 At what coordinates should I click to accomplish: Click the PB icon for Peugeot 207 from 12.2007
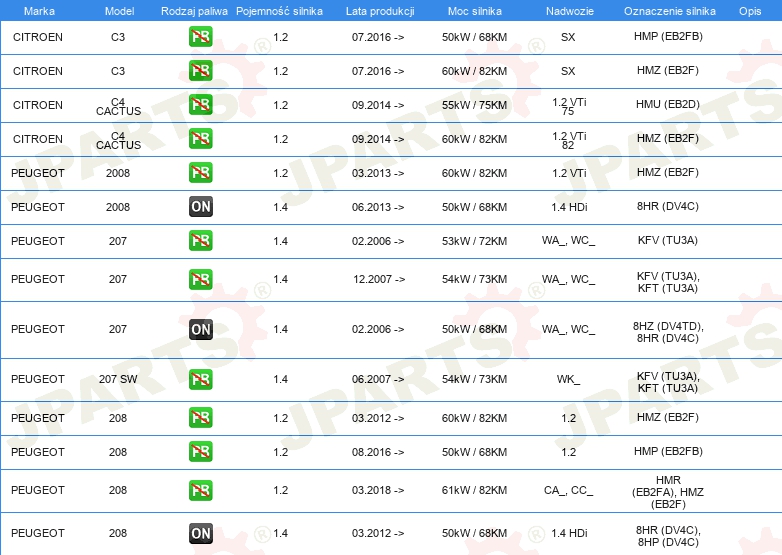coord(200,279)
